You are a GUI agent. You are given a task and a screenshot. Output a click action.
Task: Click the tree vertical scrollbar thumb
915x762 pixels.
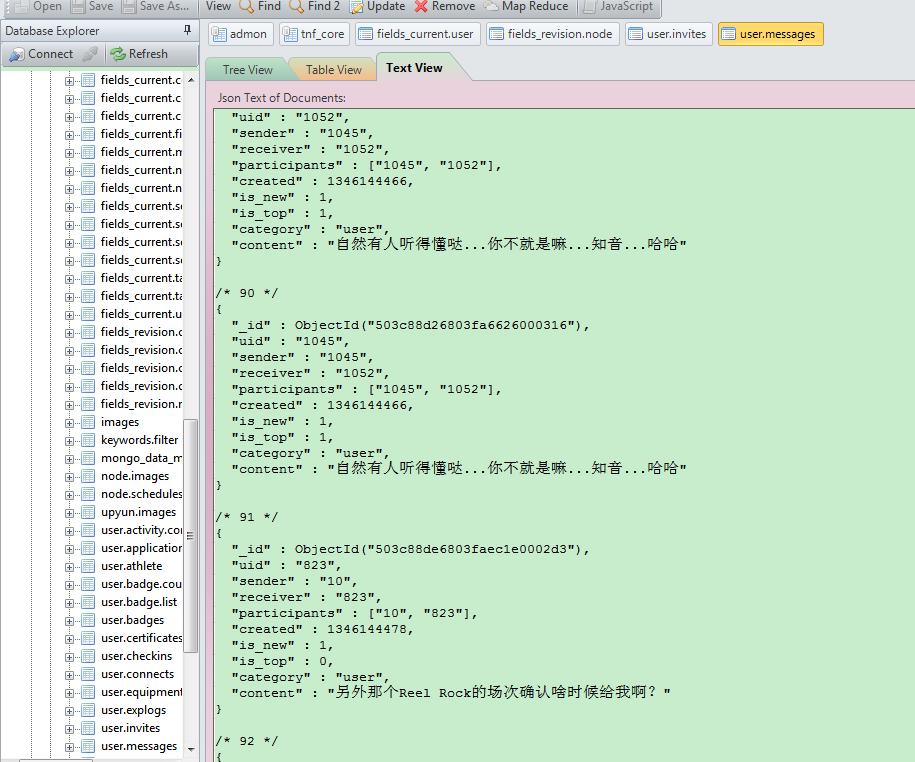(x=191, y=535)
